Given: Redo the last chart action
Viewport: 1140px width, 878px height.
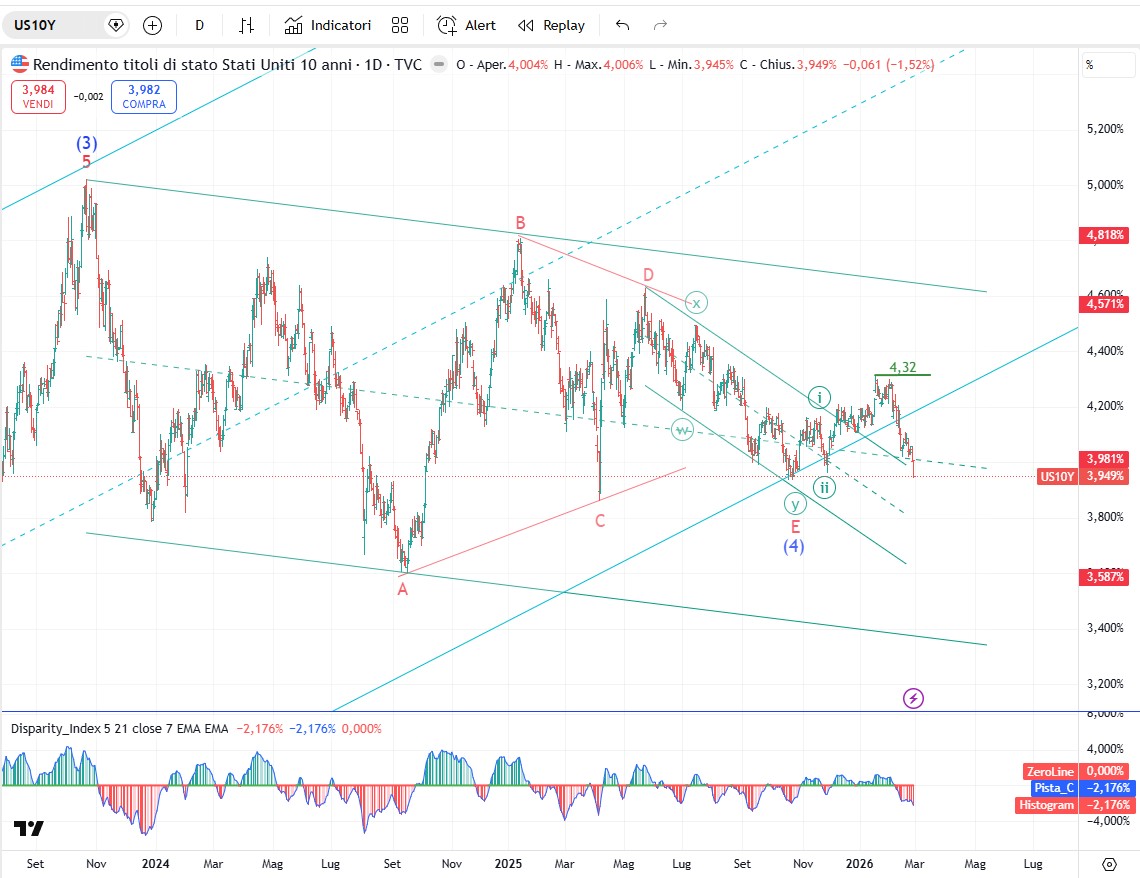Looking at the screenshot, I should coord(660,25).
